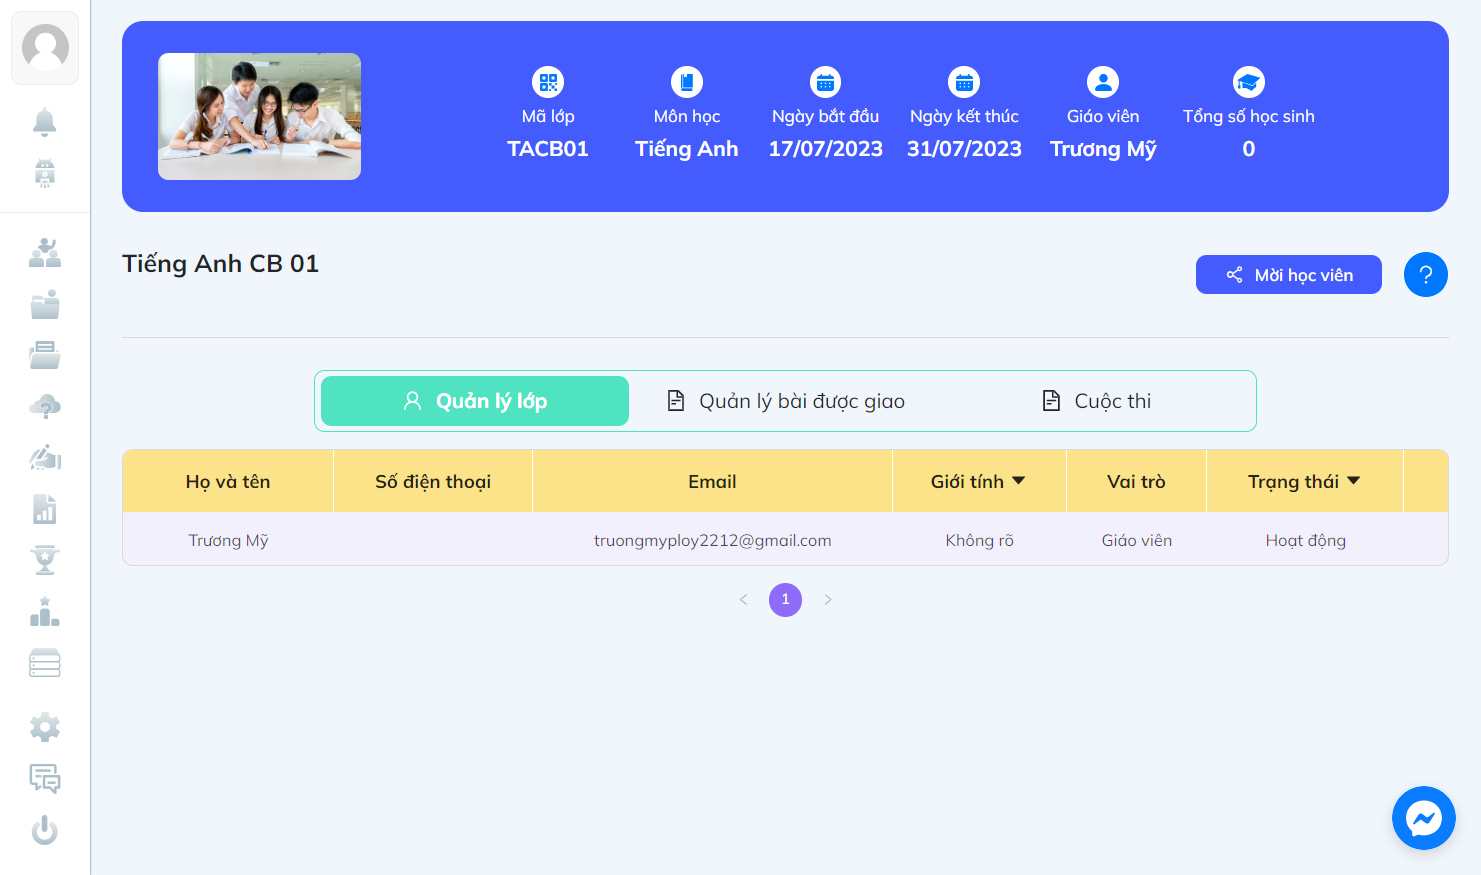
Task: Click the Trương Mỹ name in table row
Action: point(229,541)
